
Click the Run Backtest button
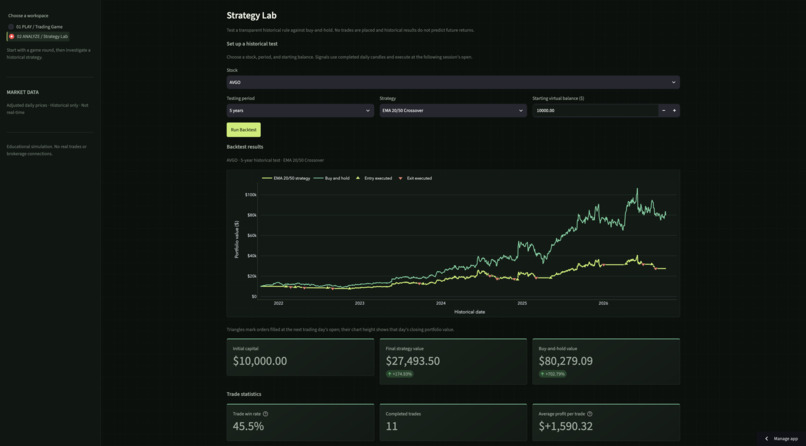tap(244, 130)
